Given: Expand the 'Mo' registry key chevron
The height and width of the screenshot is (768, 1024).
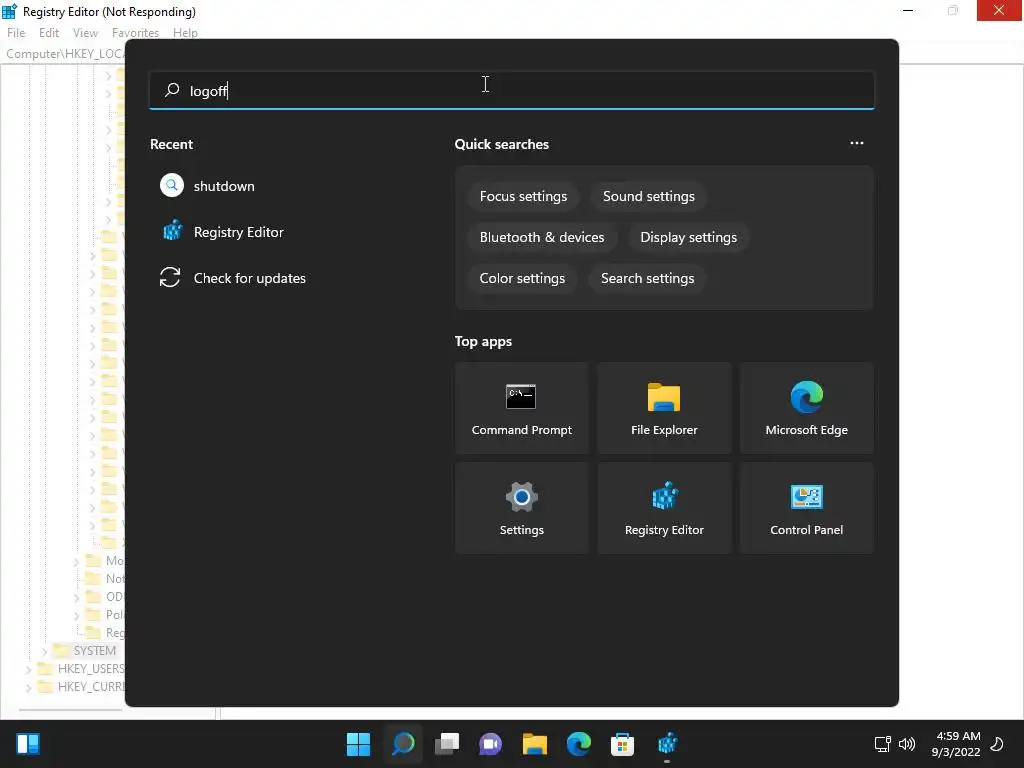Looking at the screenshot, I should pyautogui.click(x=76, y=561).
